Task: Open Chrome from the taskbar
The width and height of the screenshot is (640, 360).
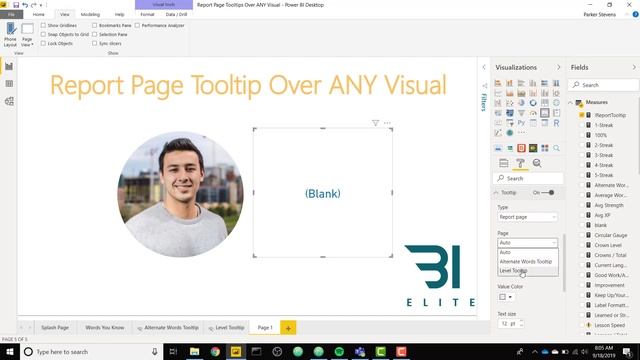Action: 215,351
